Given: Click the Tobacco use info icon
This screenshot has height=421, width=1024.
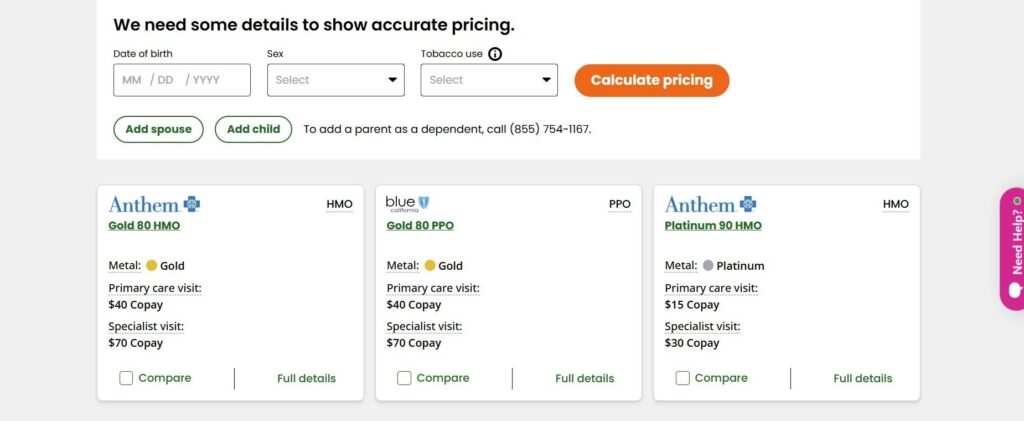Looking at the screenshot, I should [495, 54].
